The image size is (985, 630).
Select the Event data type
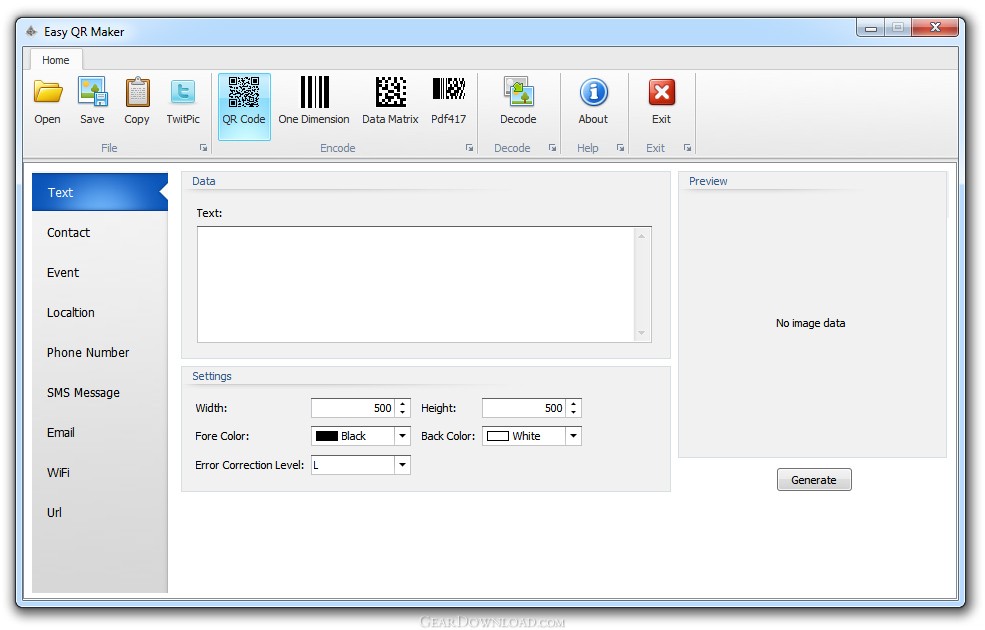(100, 273)
